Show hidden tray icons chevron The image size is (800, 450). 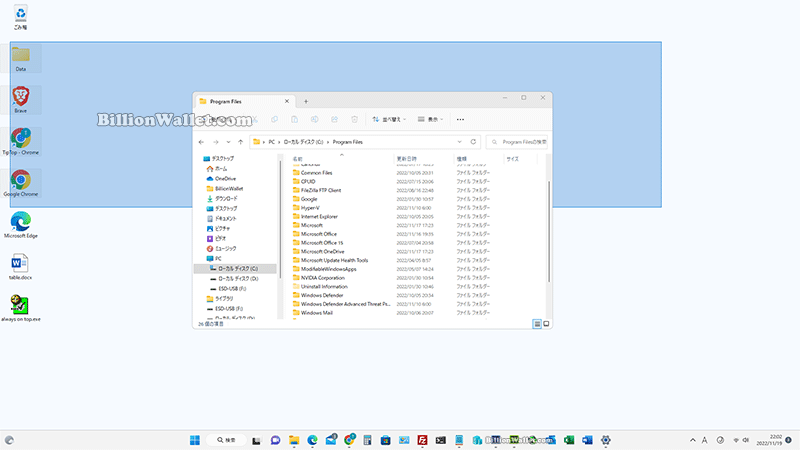[692, 440]
